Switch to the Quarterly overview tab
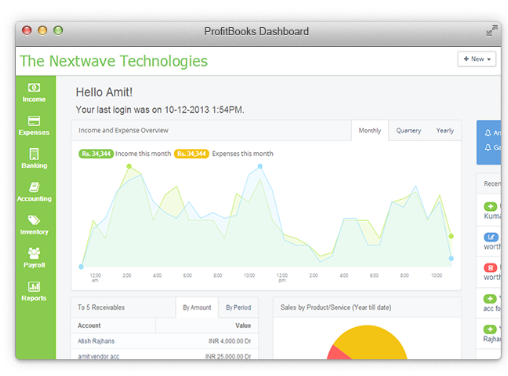Viewport: 508px width, 376px height. click(x=408, y=131)
